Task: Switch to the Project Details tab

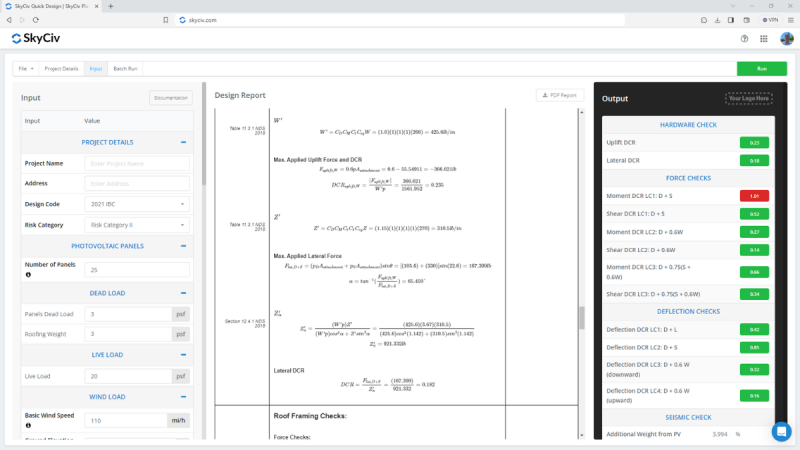Action: coord(61,69)
